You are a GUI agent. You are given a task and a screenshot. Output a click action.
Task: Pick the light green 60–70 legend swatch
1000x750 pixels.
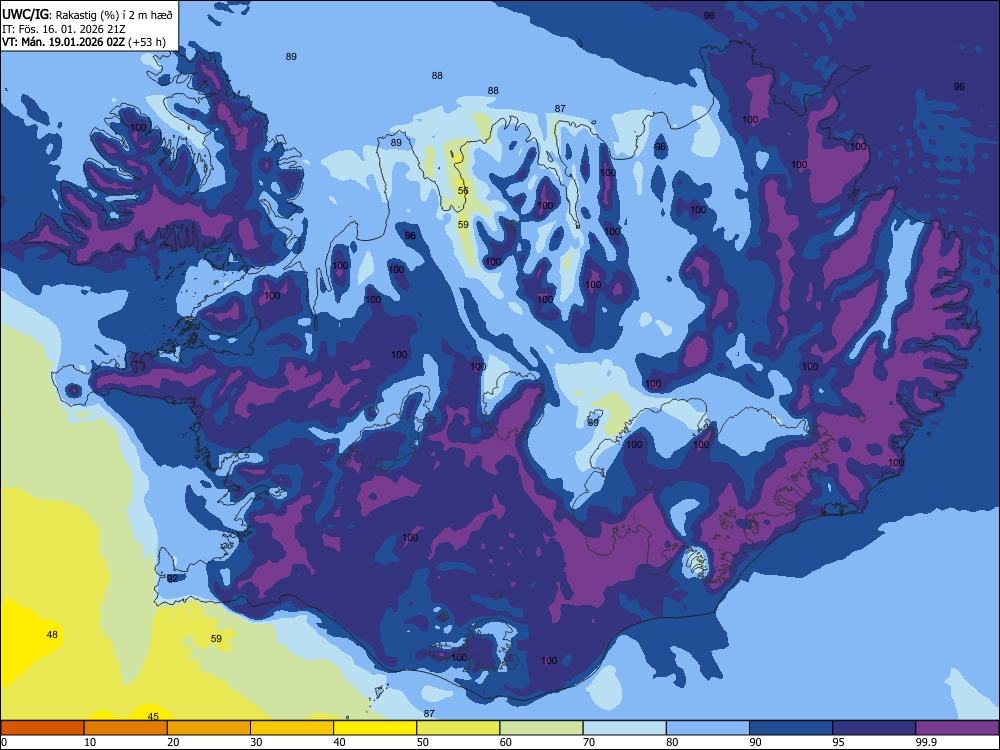coord(541,728)
